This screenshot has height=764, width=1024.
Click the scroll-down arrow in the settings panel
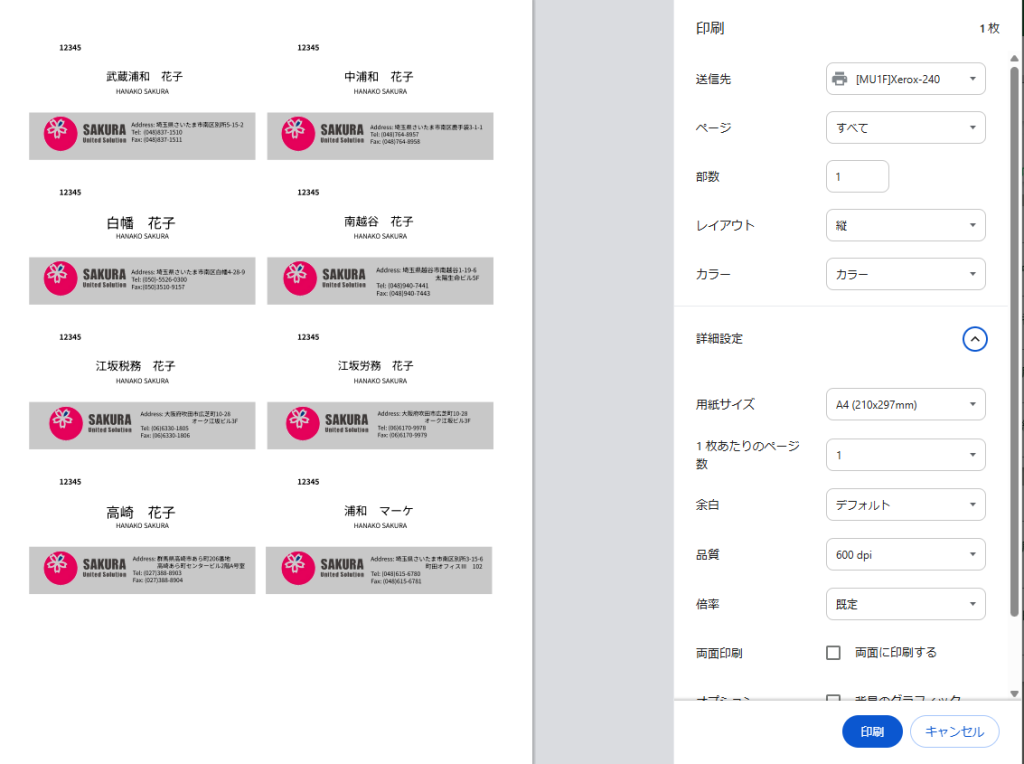tap(1015, 693)
